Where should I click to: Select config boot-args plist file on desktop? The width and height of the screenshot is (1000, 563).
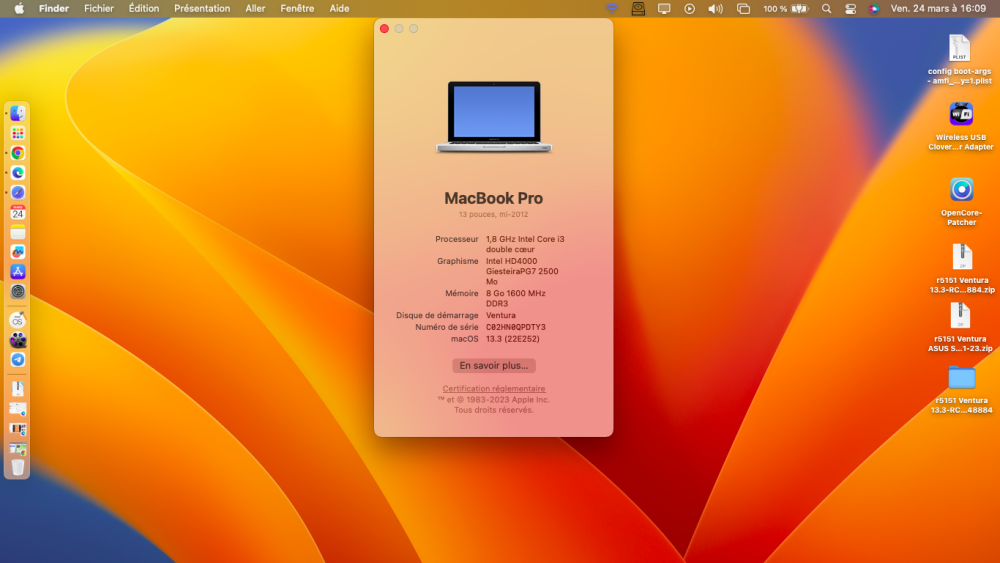pos(959,59)
